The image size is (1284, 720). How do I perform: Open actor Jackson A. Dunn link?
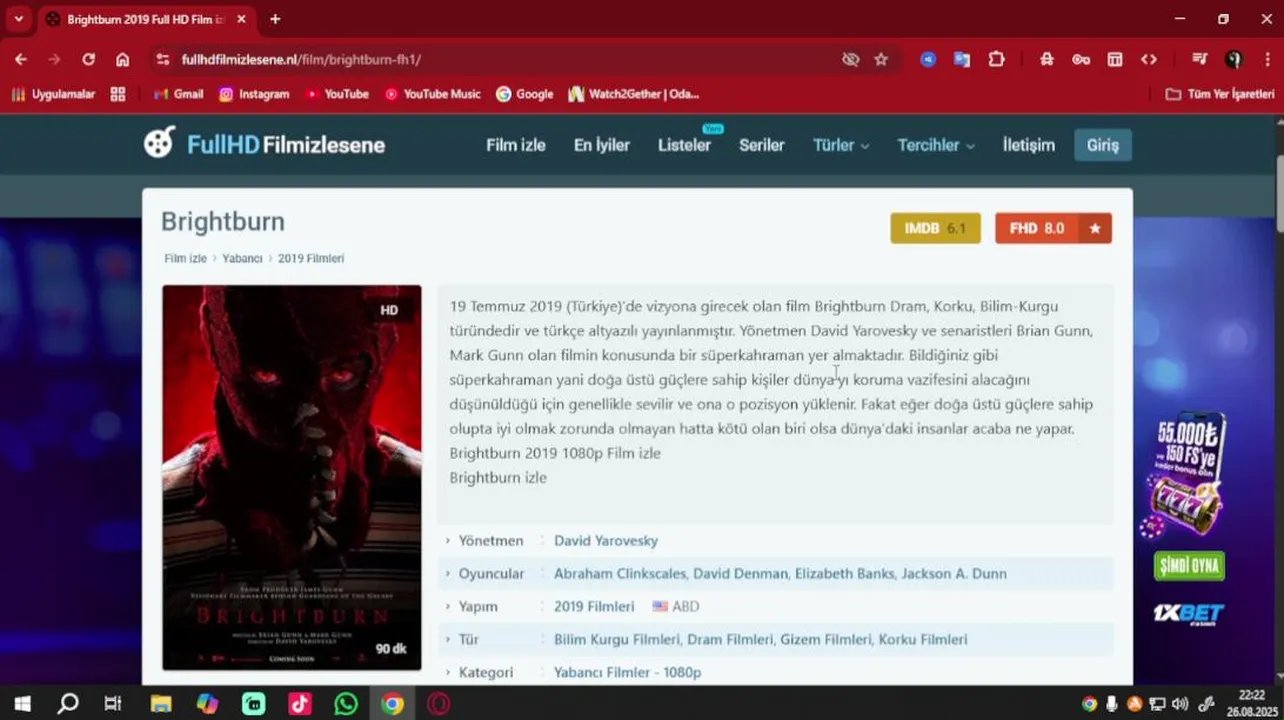click(x=954, y=573)
